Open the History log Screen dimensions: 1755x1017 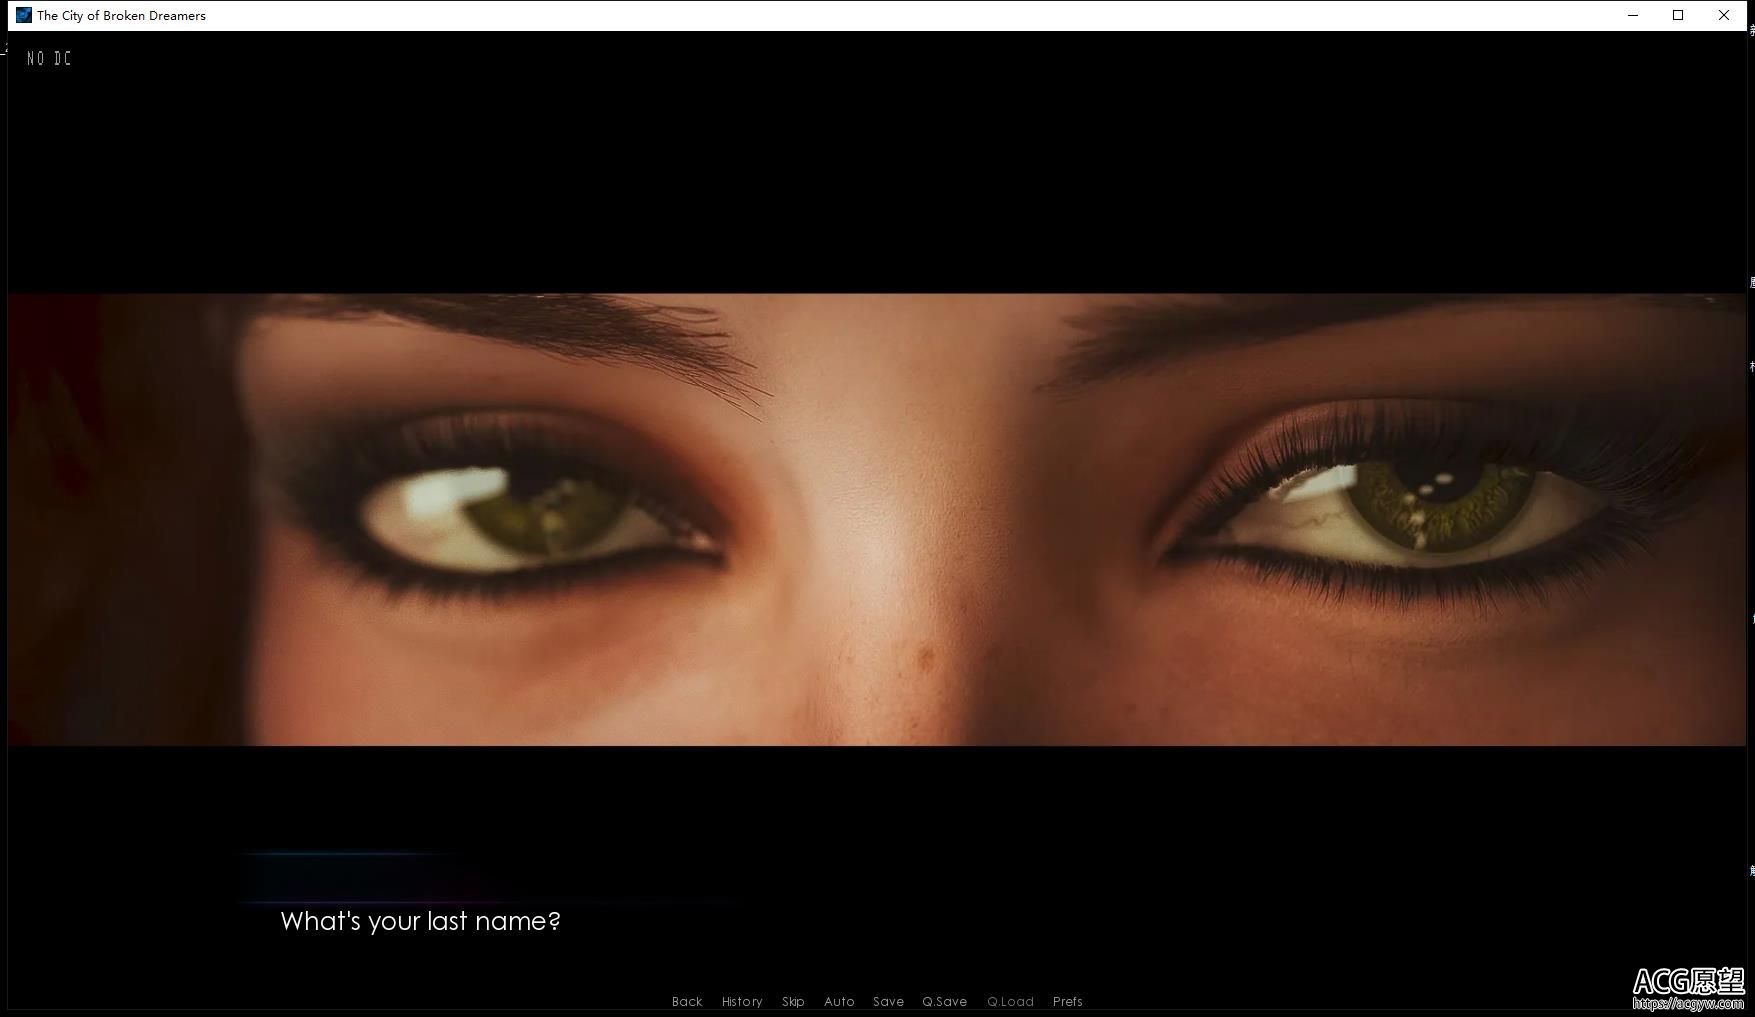(x=742, y=1001)
